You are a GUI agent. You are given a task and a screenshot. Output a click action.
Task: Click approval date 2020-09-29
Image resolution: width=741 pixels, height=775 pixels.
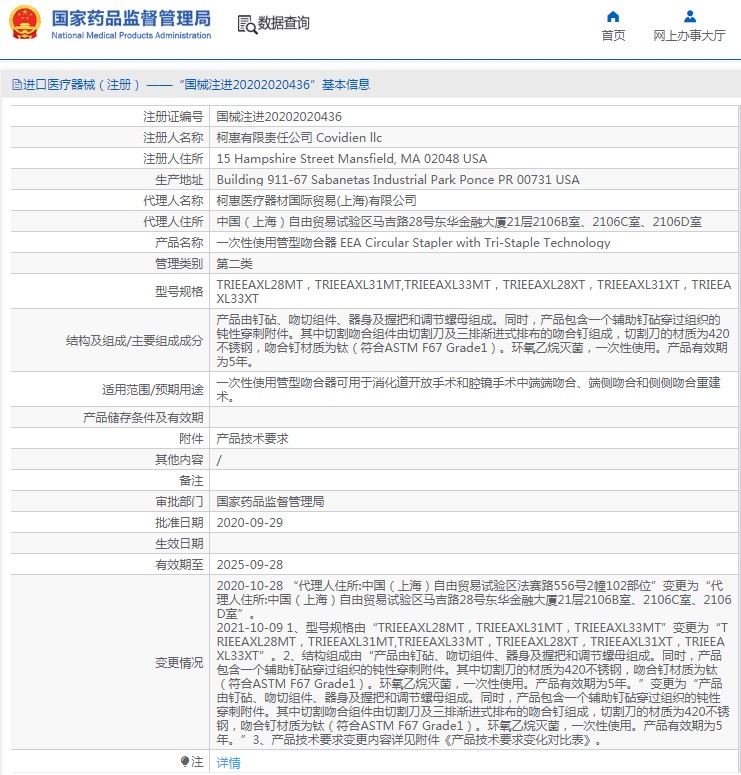pyautogui.click(x=250, y=523)
